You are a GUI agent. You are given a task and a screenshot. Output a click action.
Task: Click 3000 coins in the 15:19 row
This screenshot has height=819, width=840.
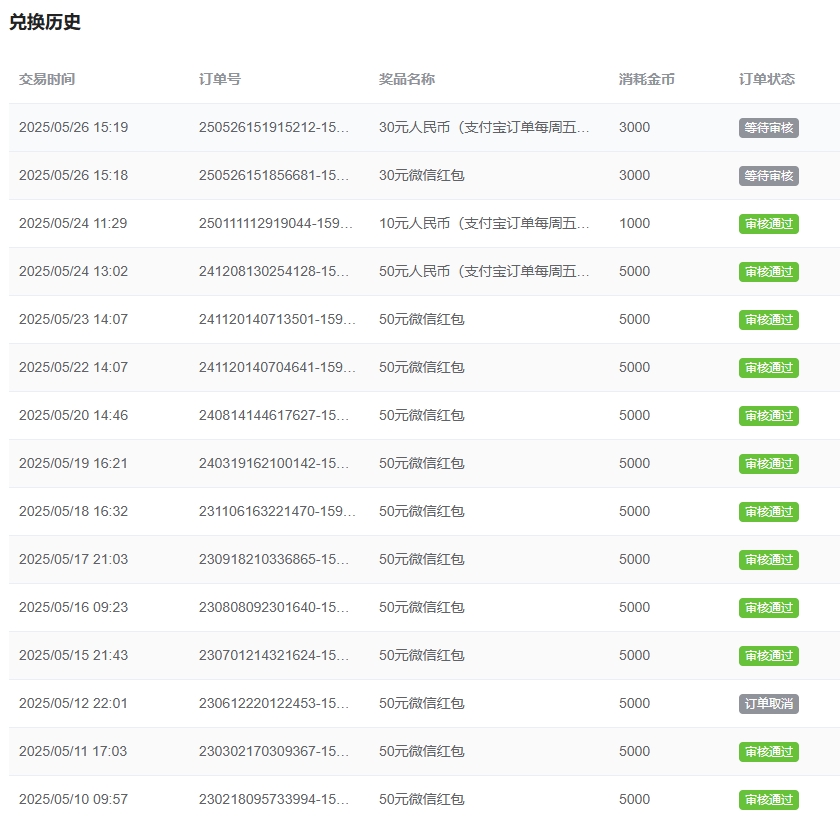tap(634, 127)
